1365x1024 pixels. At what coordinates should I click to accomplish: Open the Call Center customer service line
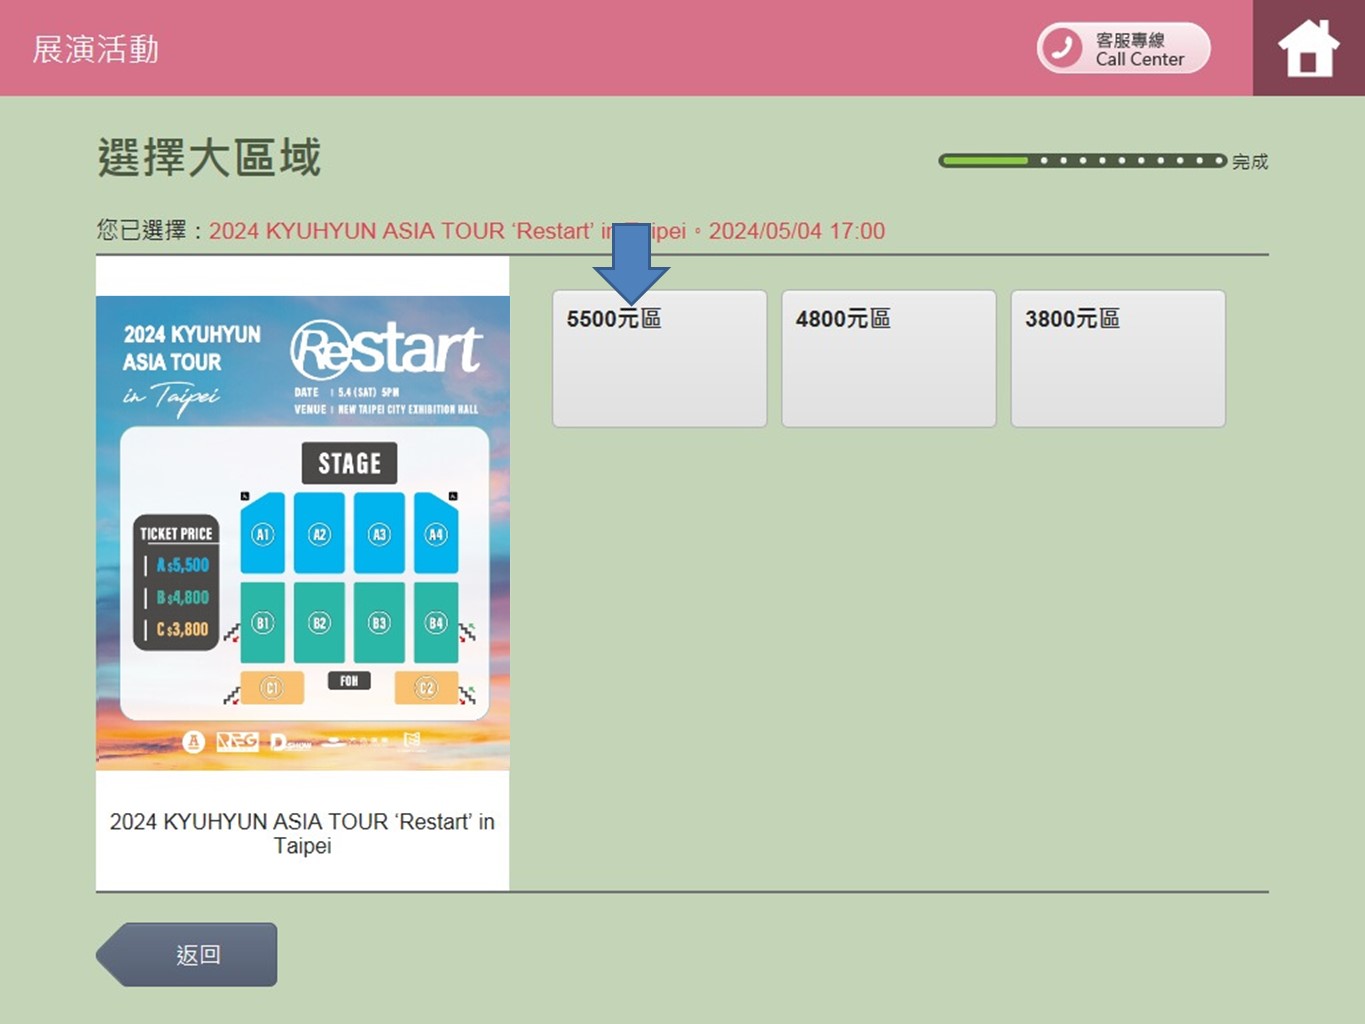click(x=1123, y=48)
